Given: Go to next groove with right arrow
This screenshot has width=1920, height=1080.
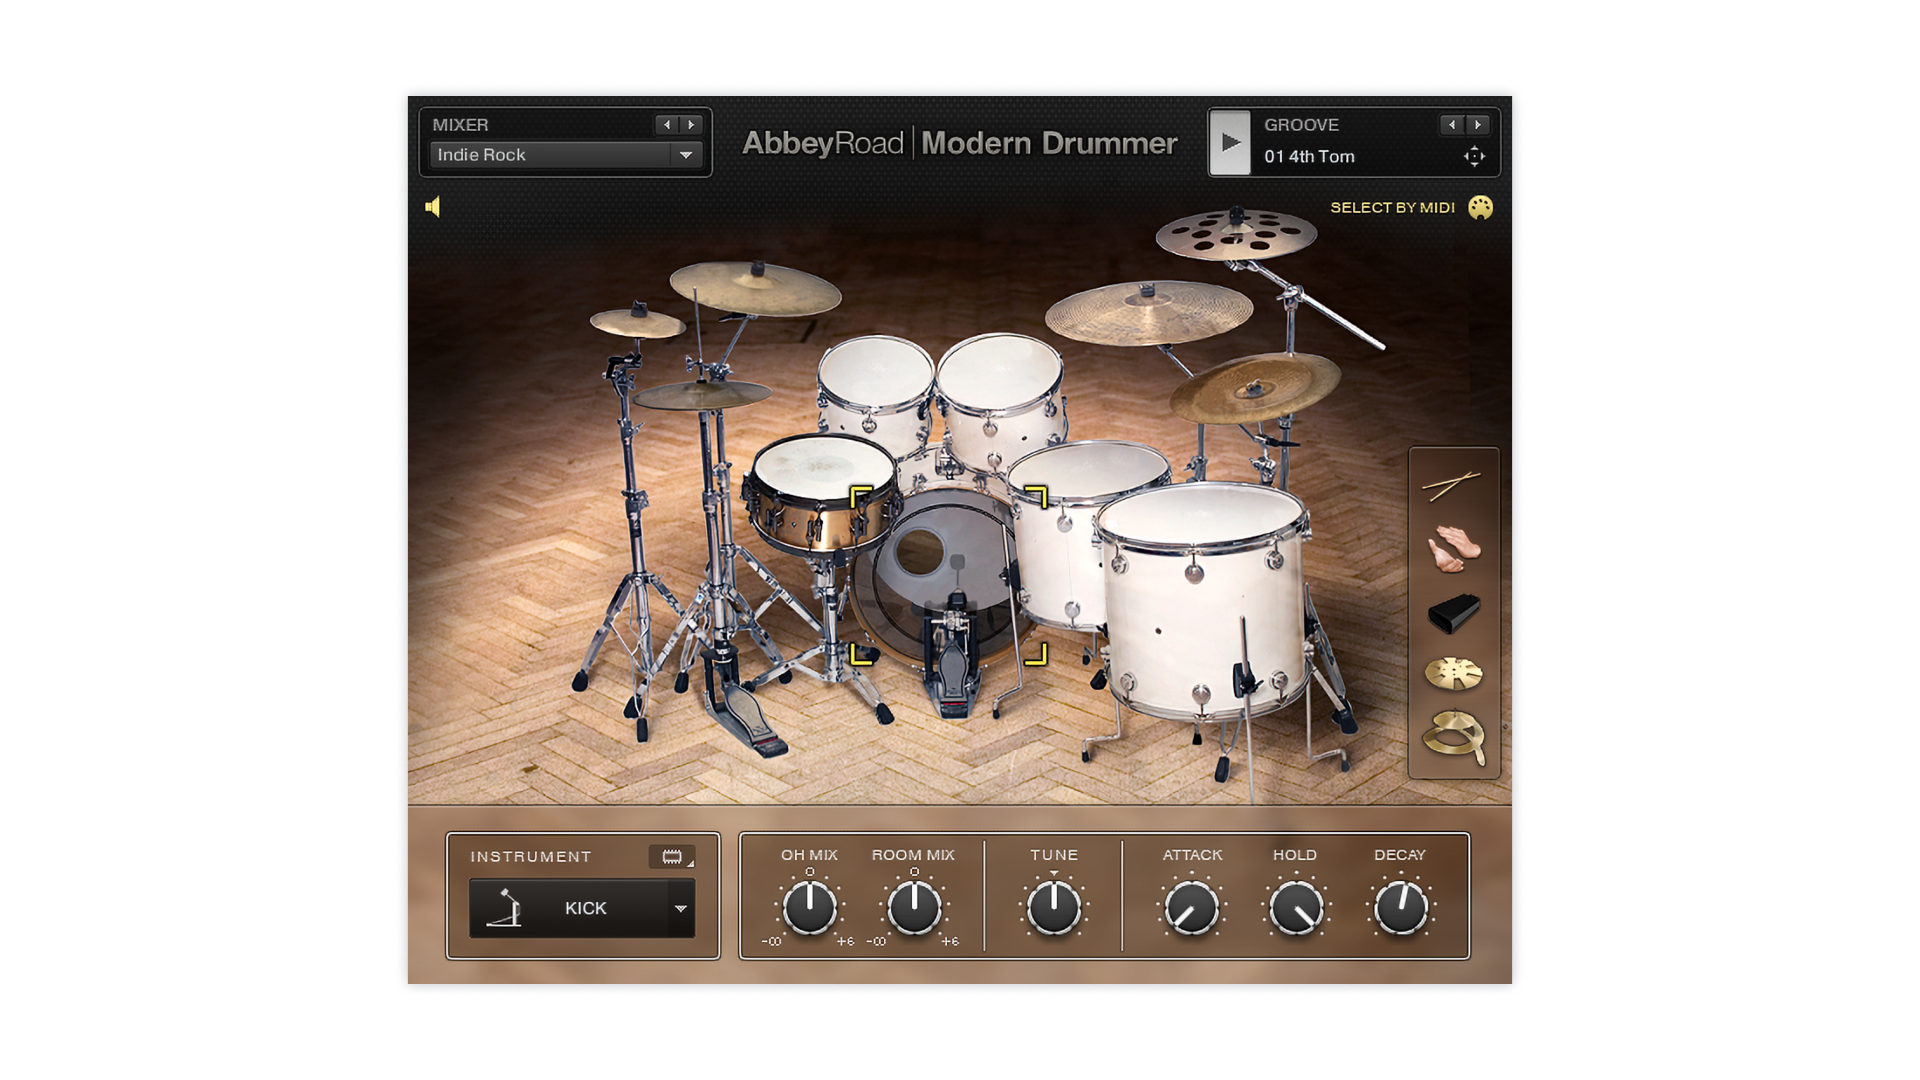Looking at the screenshot, I should (x=1478, y=125).
